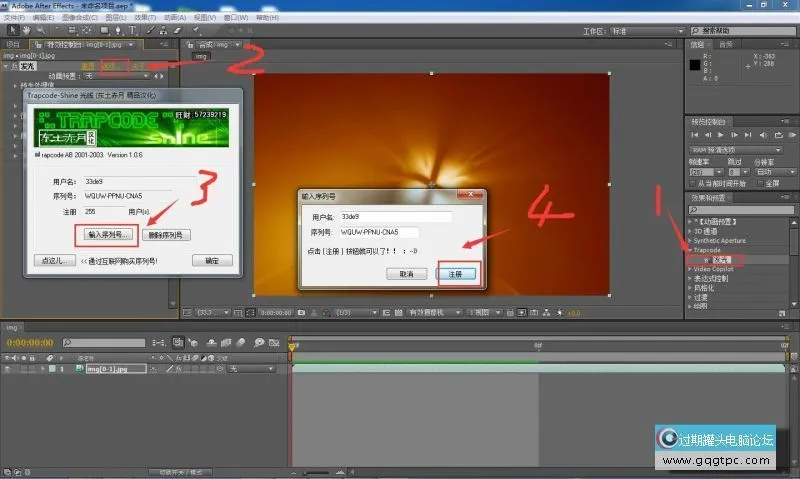Image resolution: width=800 pixels, height=479 pixels.
Task: Select the Zoom magnifier tool
Action: click(x=41, y=31)
